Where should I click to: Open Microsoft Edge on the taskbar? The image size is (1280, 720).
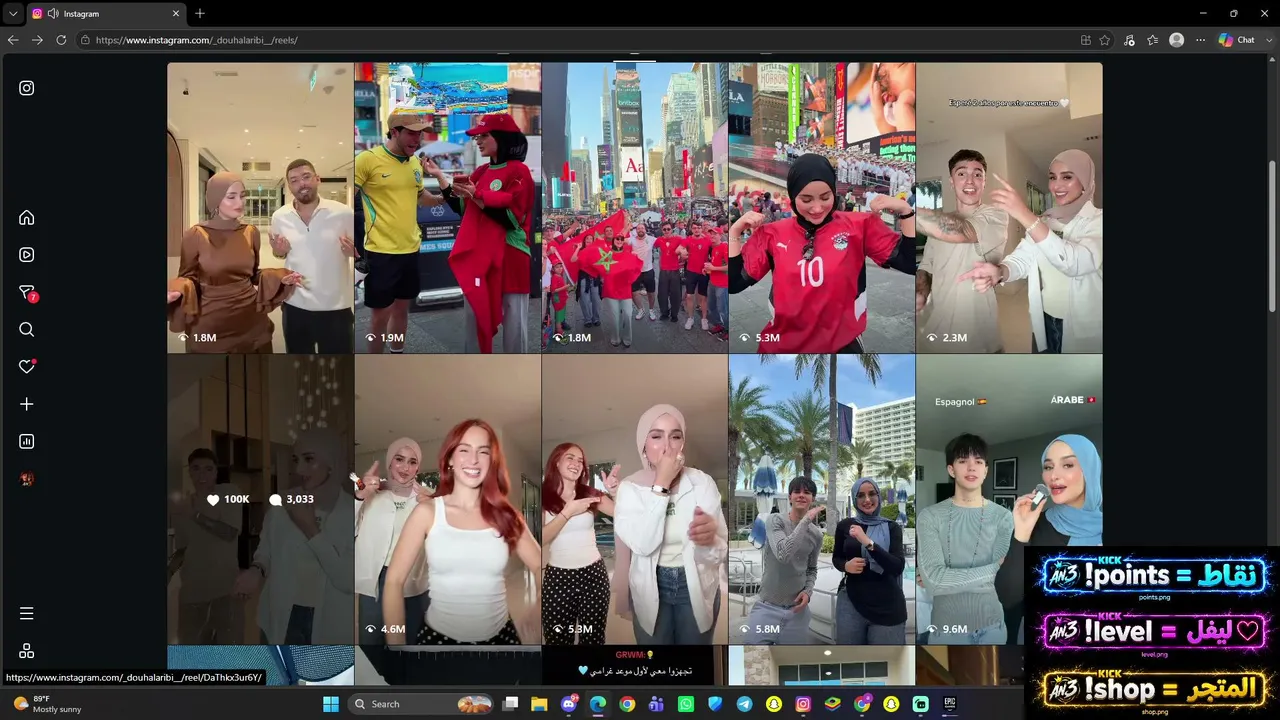click(x=598, y=704)
